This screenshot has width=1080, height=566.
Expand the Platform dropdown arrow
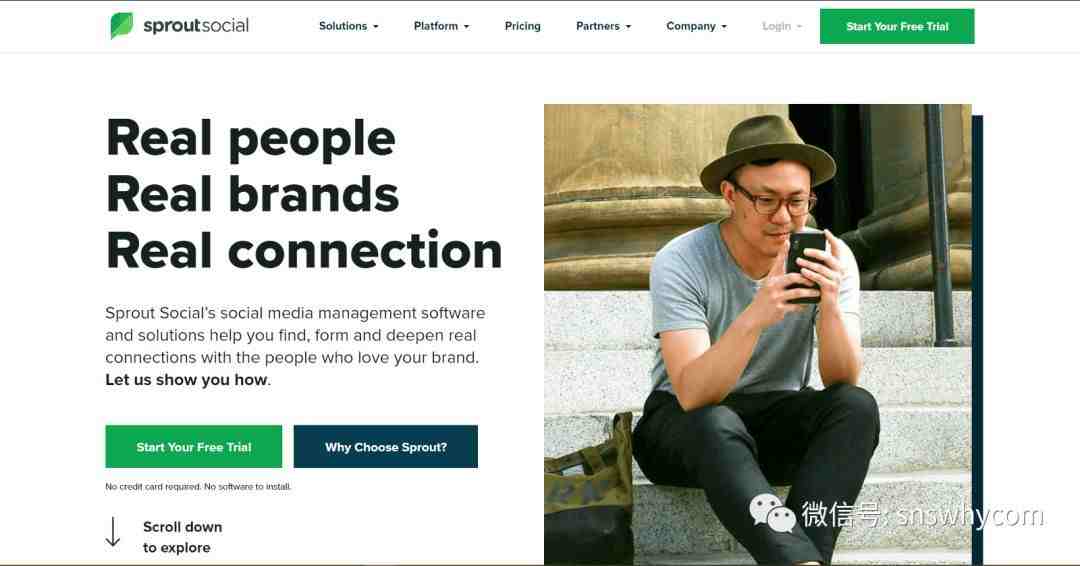(466, 27)
